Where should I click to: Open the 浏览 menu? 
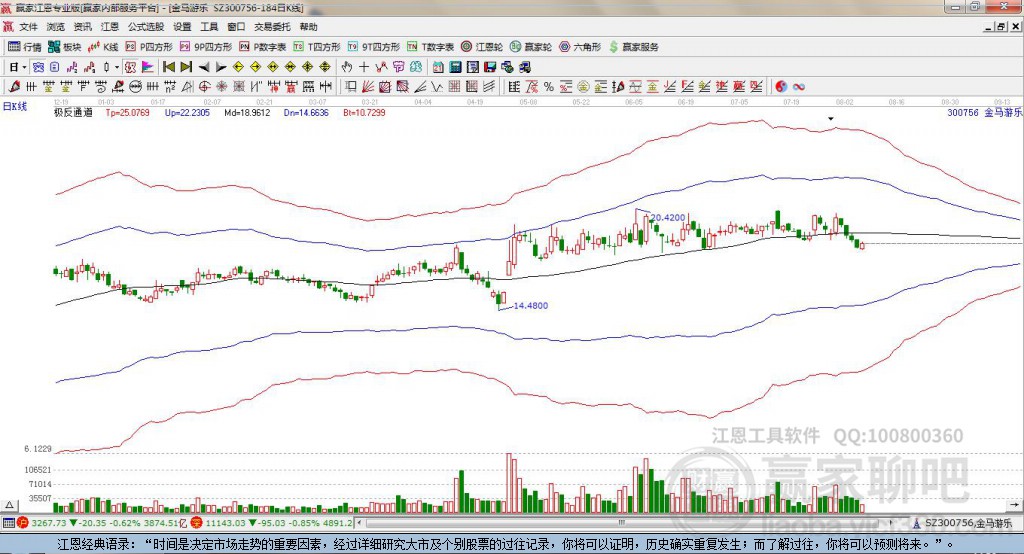[56, 27]
